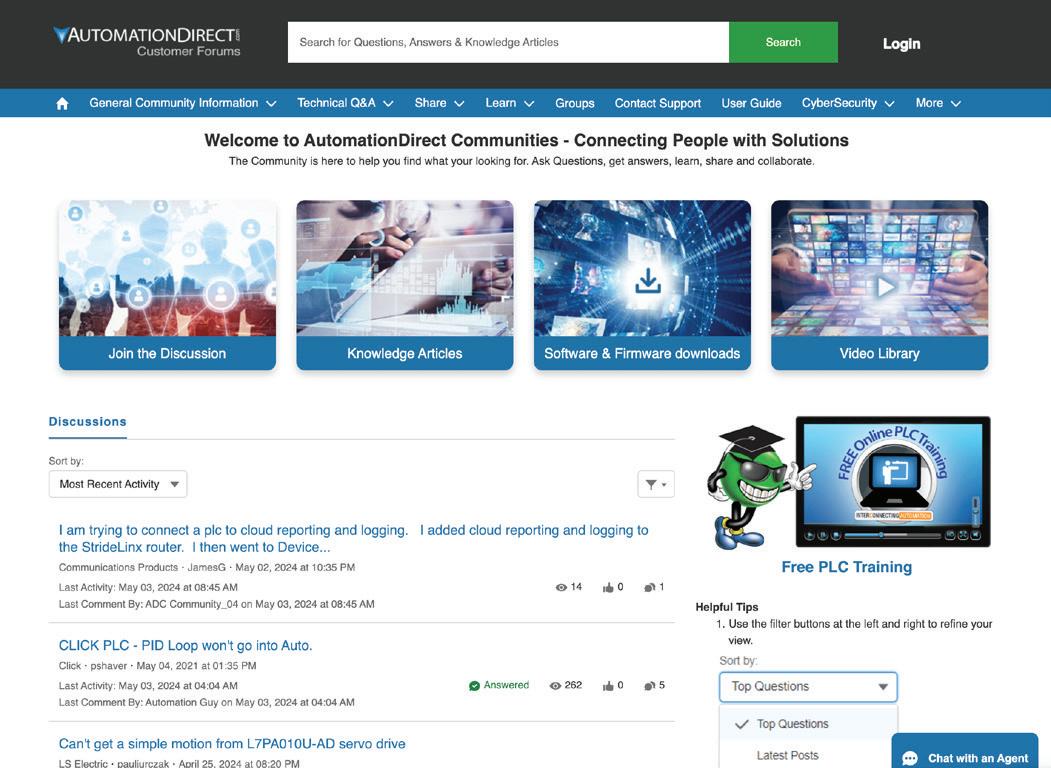Click the Free Online PLC Training video thumbnail
This screenshot has width=1051, height=768.
tap(893, 481)
